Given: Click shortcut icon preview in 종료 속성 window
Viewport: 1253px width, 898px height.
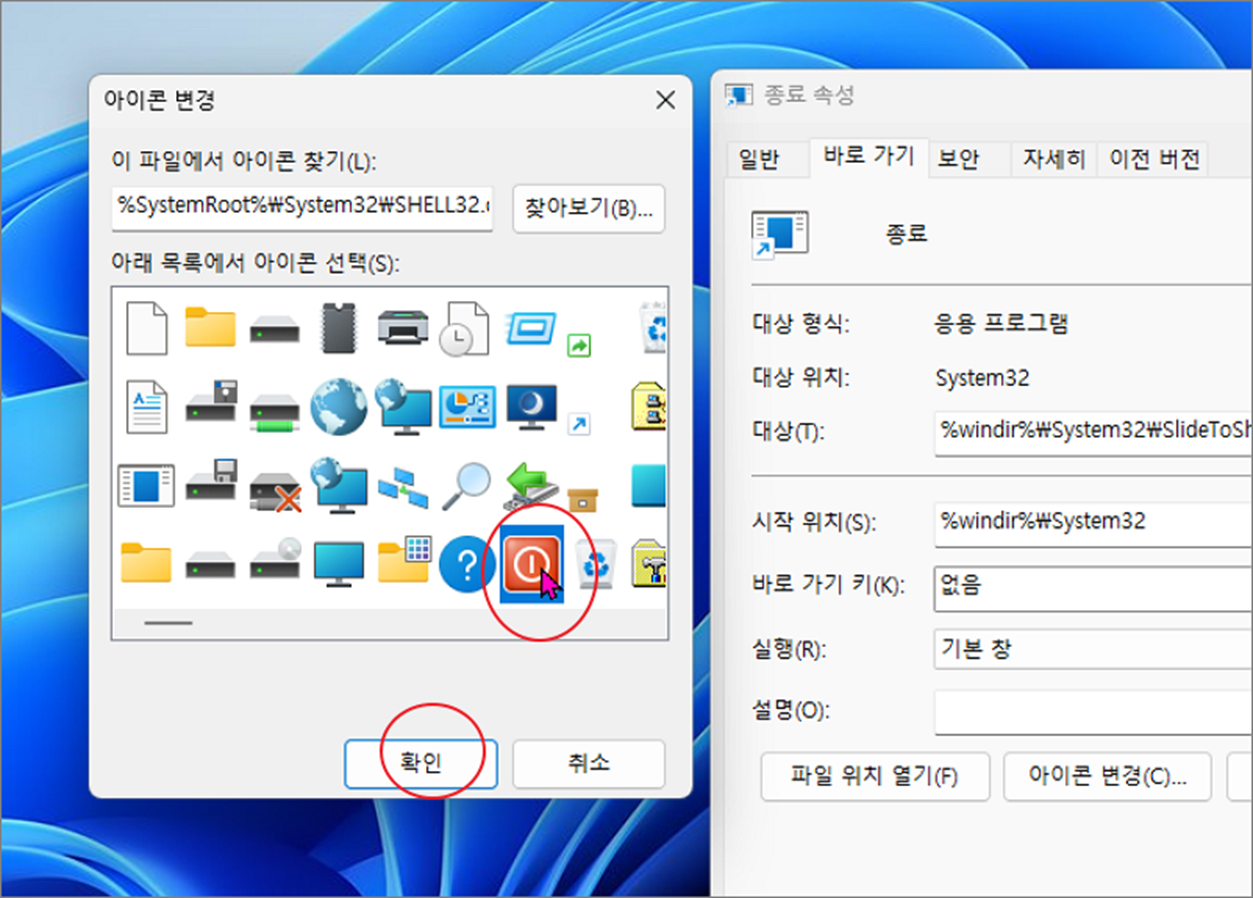Looking at the screenshot, I should (780, 234).
